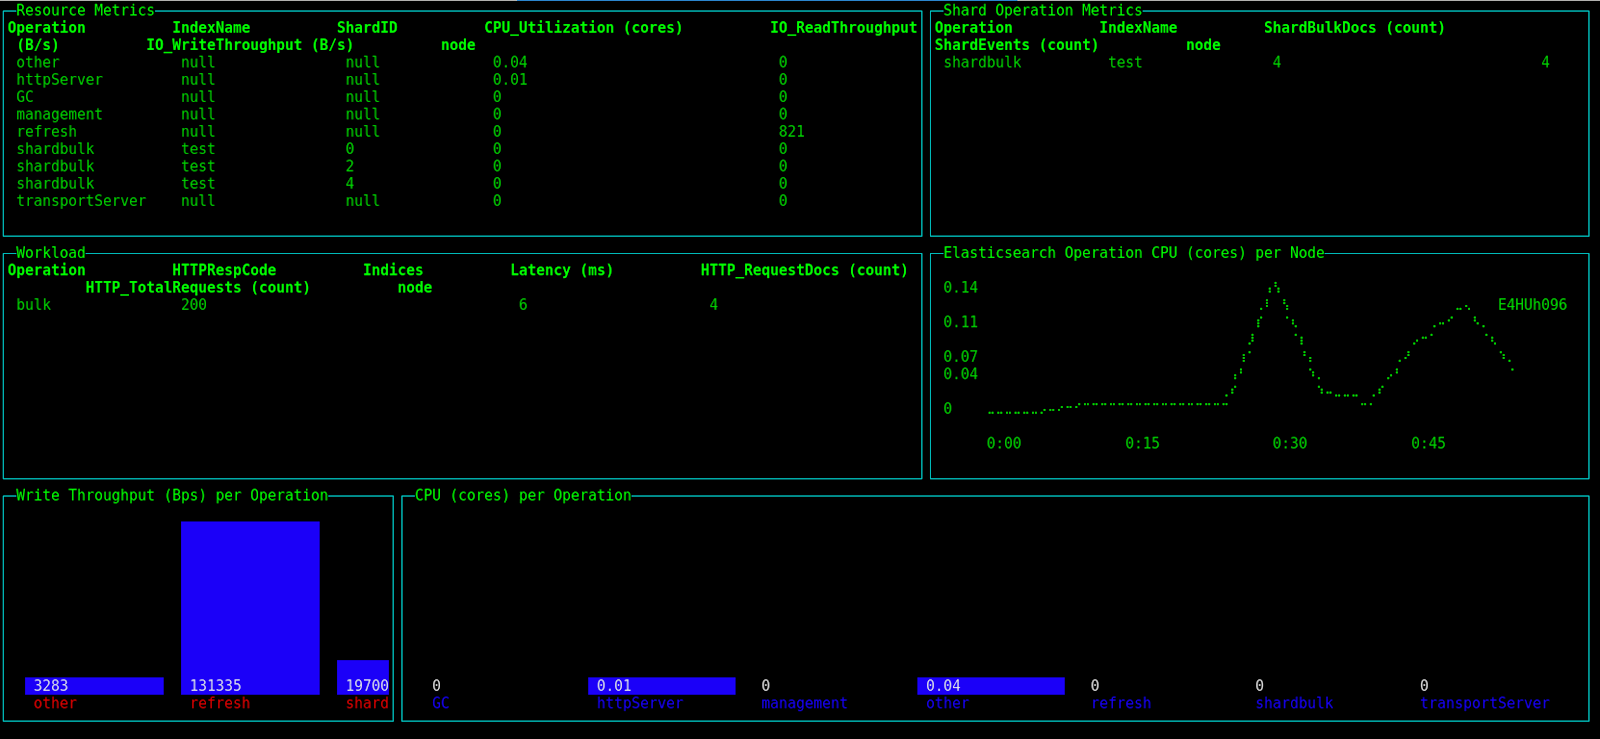
Task: Click the 821 read throughput value
Action: point(792,132)
